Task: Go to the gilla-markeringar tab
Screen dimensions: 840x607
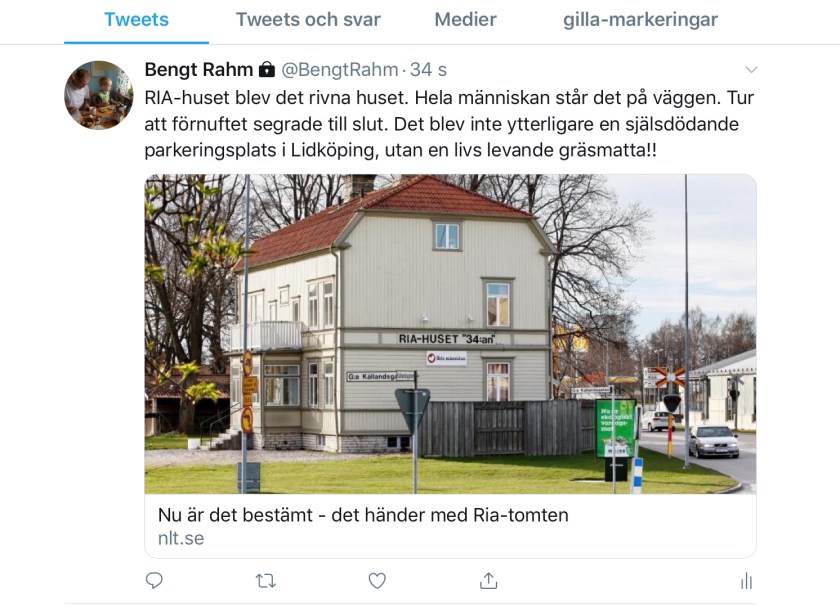Action: tap(640, 20)
